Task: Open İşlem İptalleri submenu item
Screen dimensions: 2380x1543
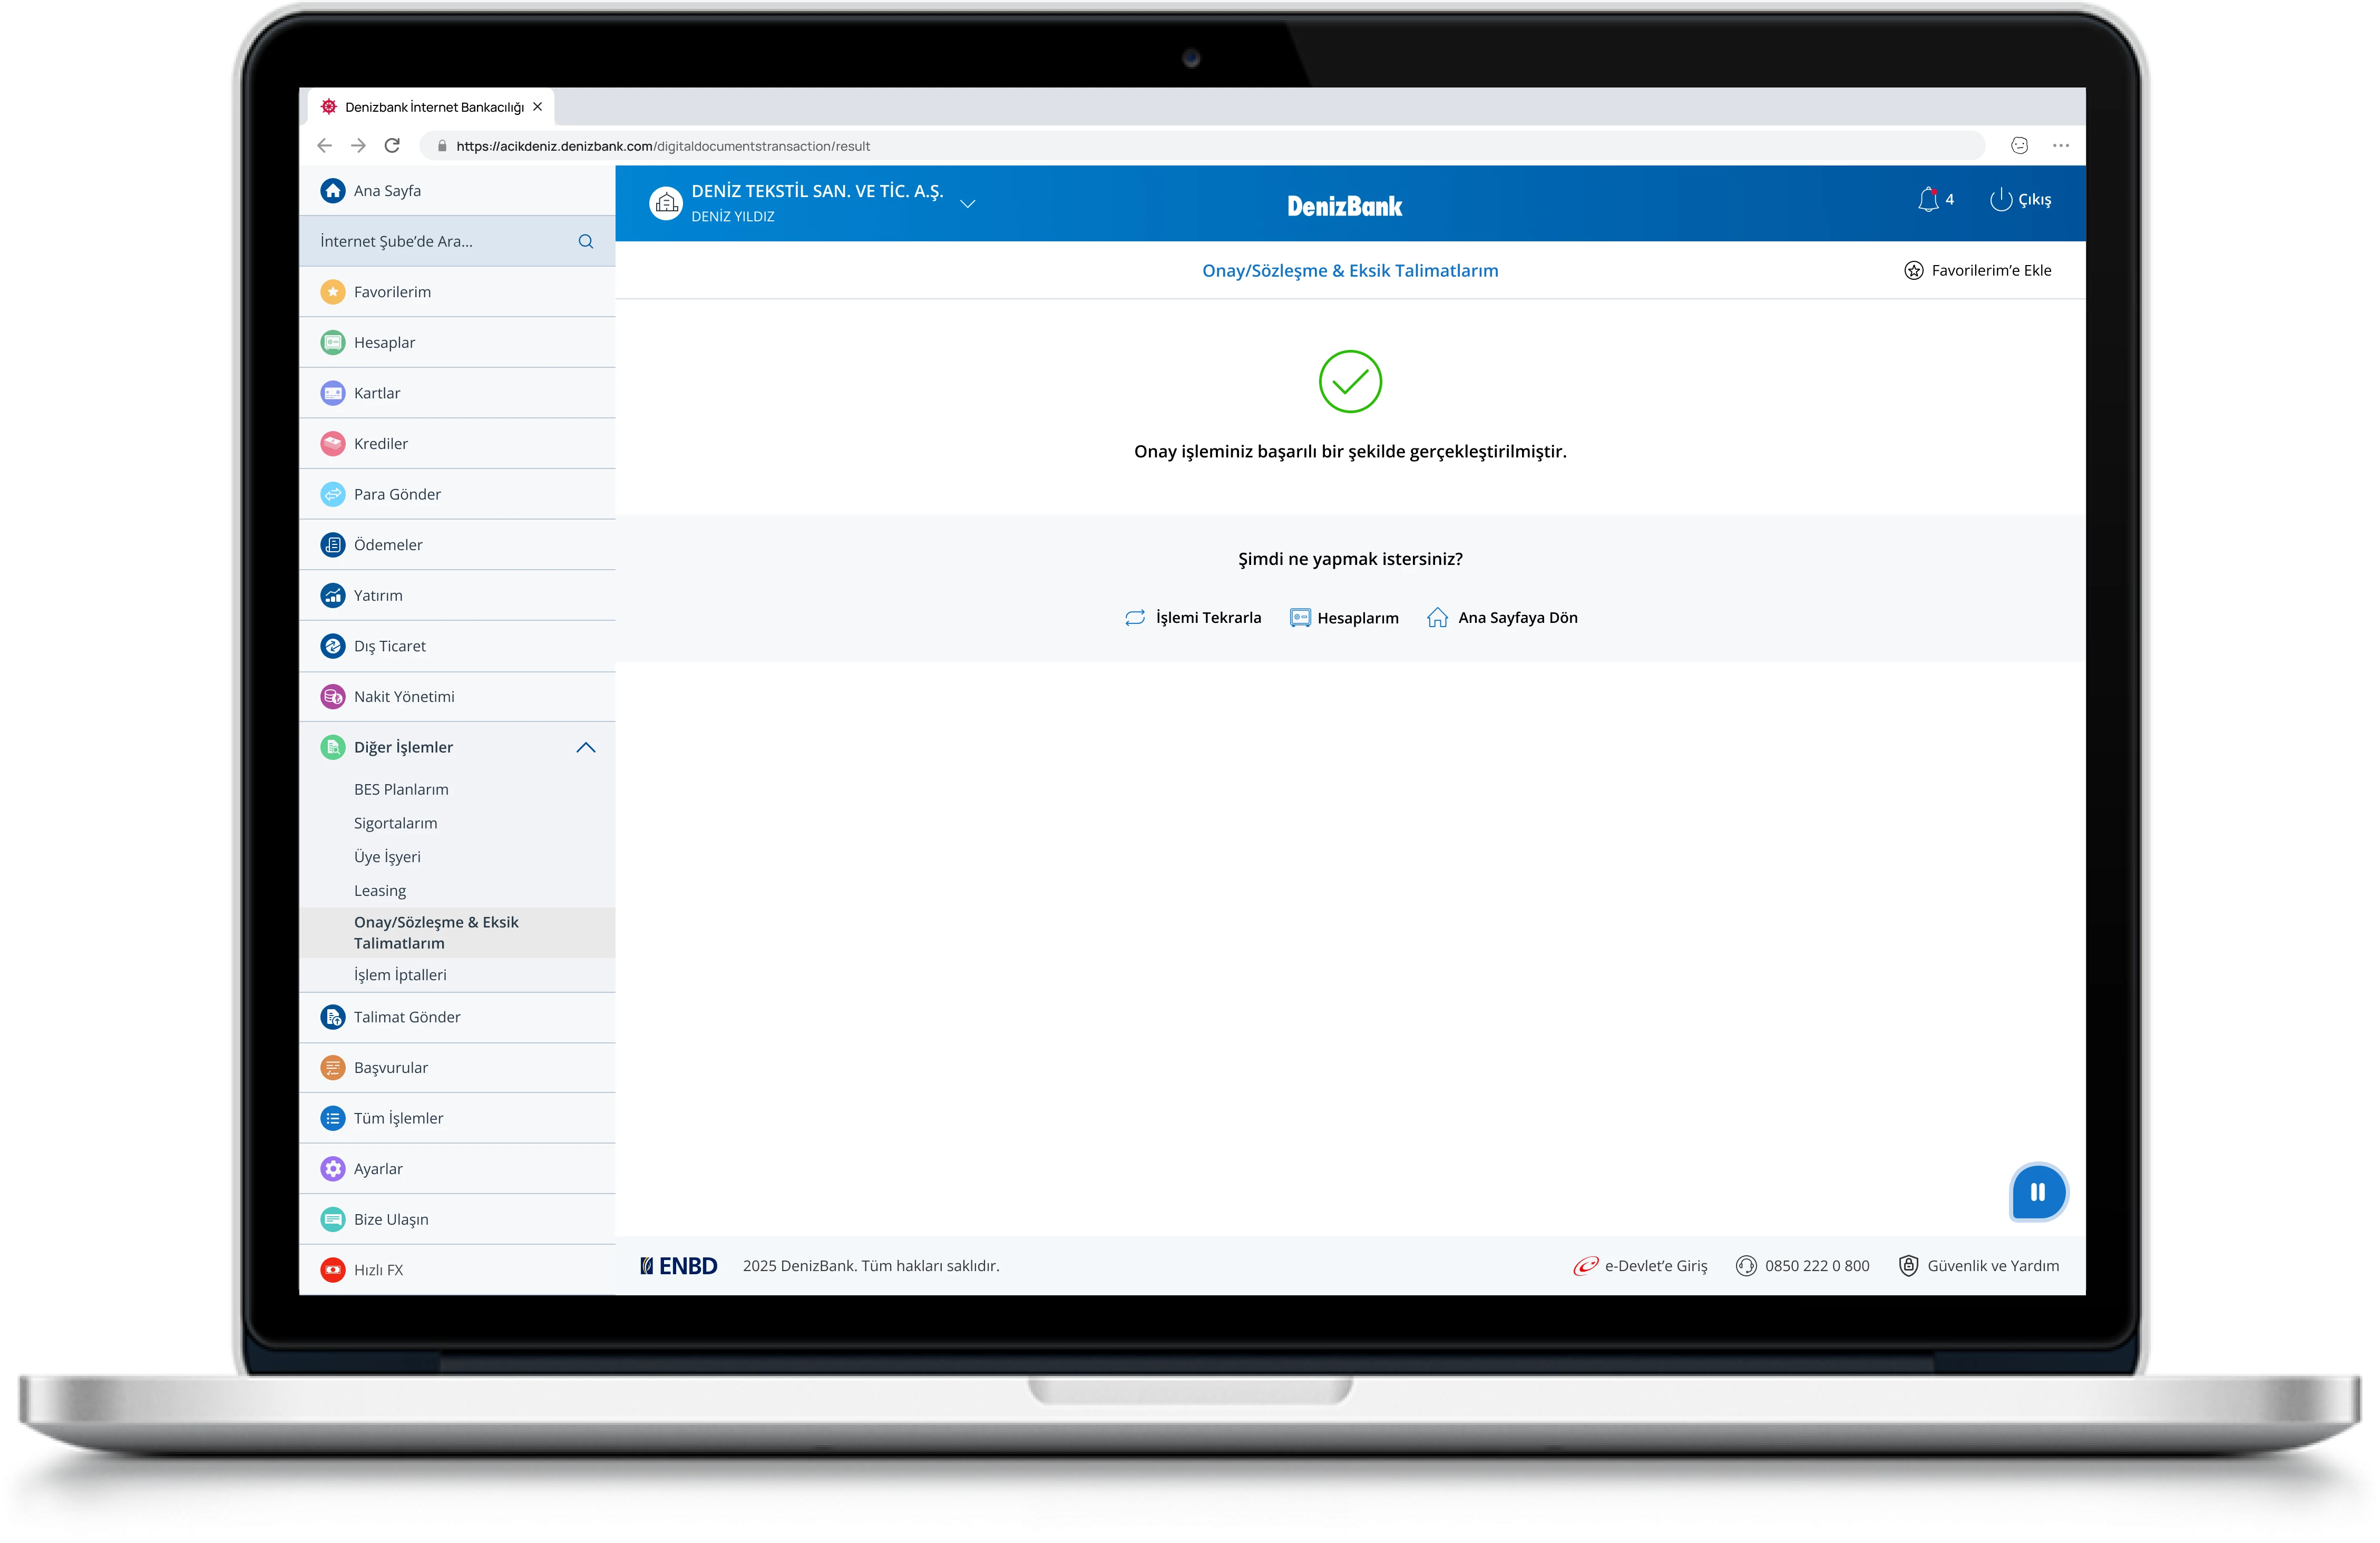Action: (400, 975)
